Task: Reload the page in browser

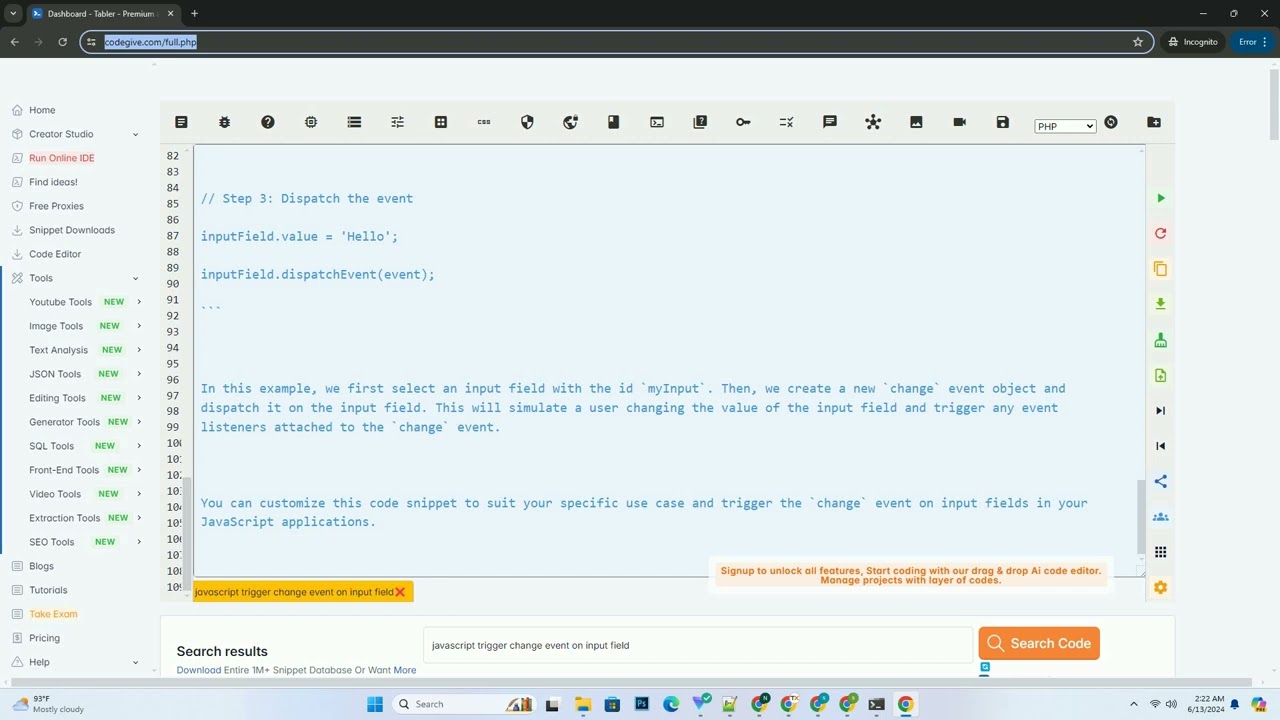Action: coord(62,42)
